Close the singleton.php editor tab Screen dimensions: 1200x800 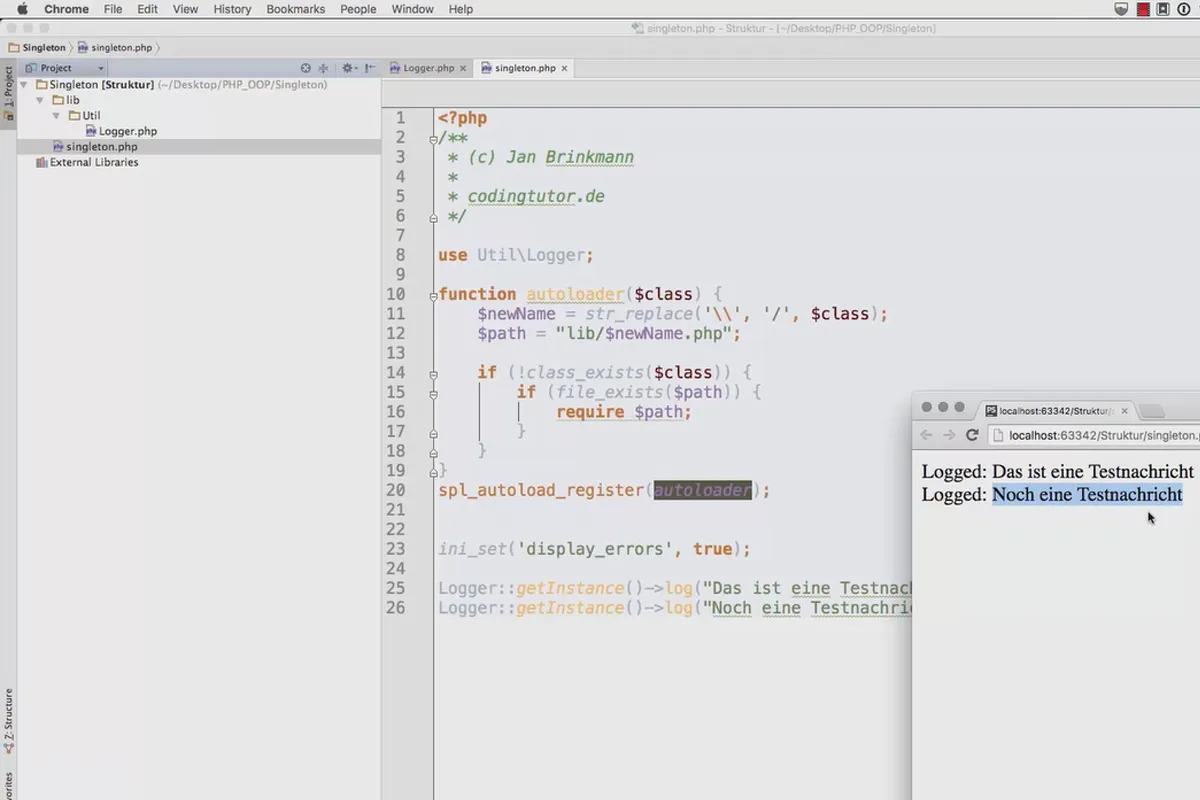pos(564,68)
